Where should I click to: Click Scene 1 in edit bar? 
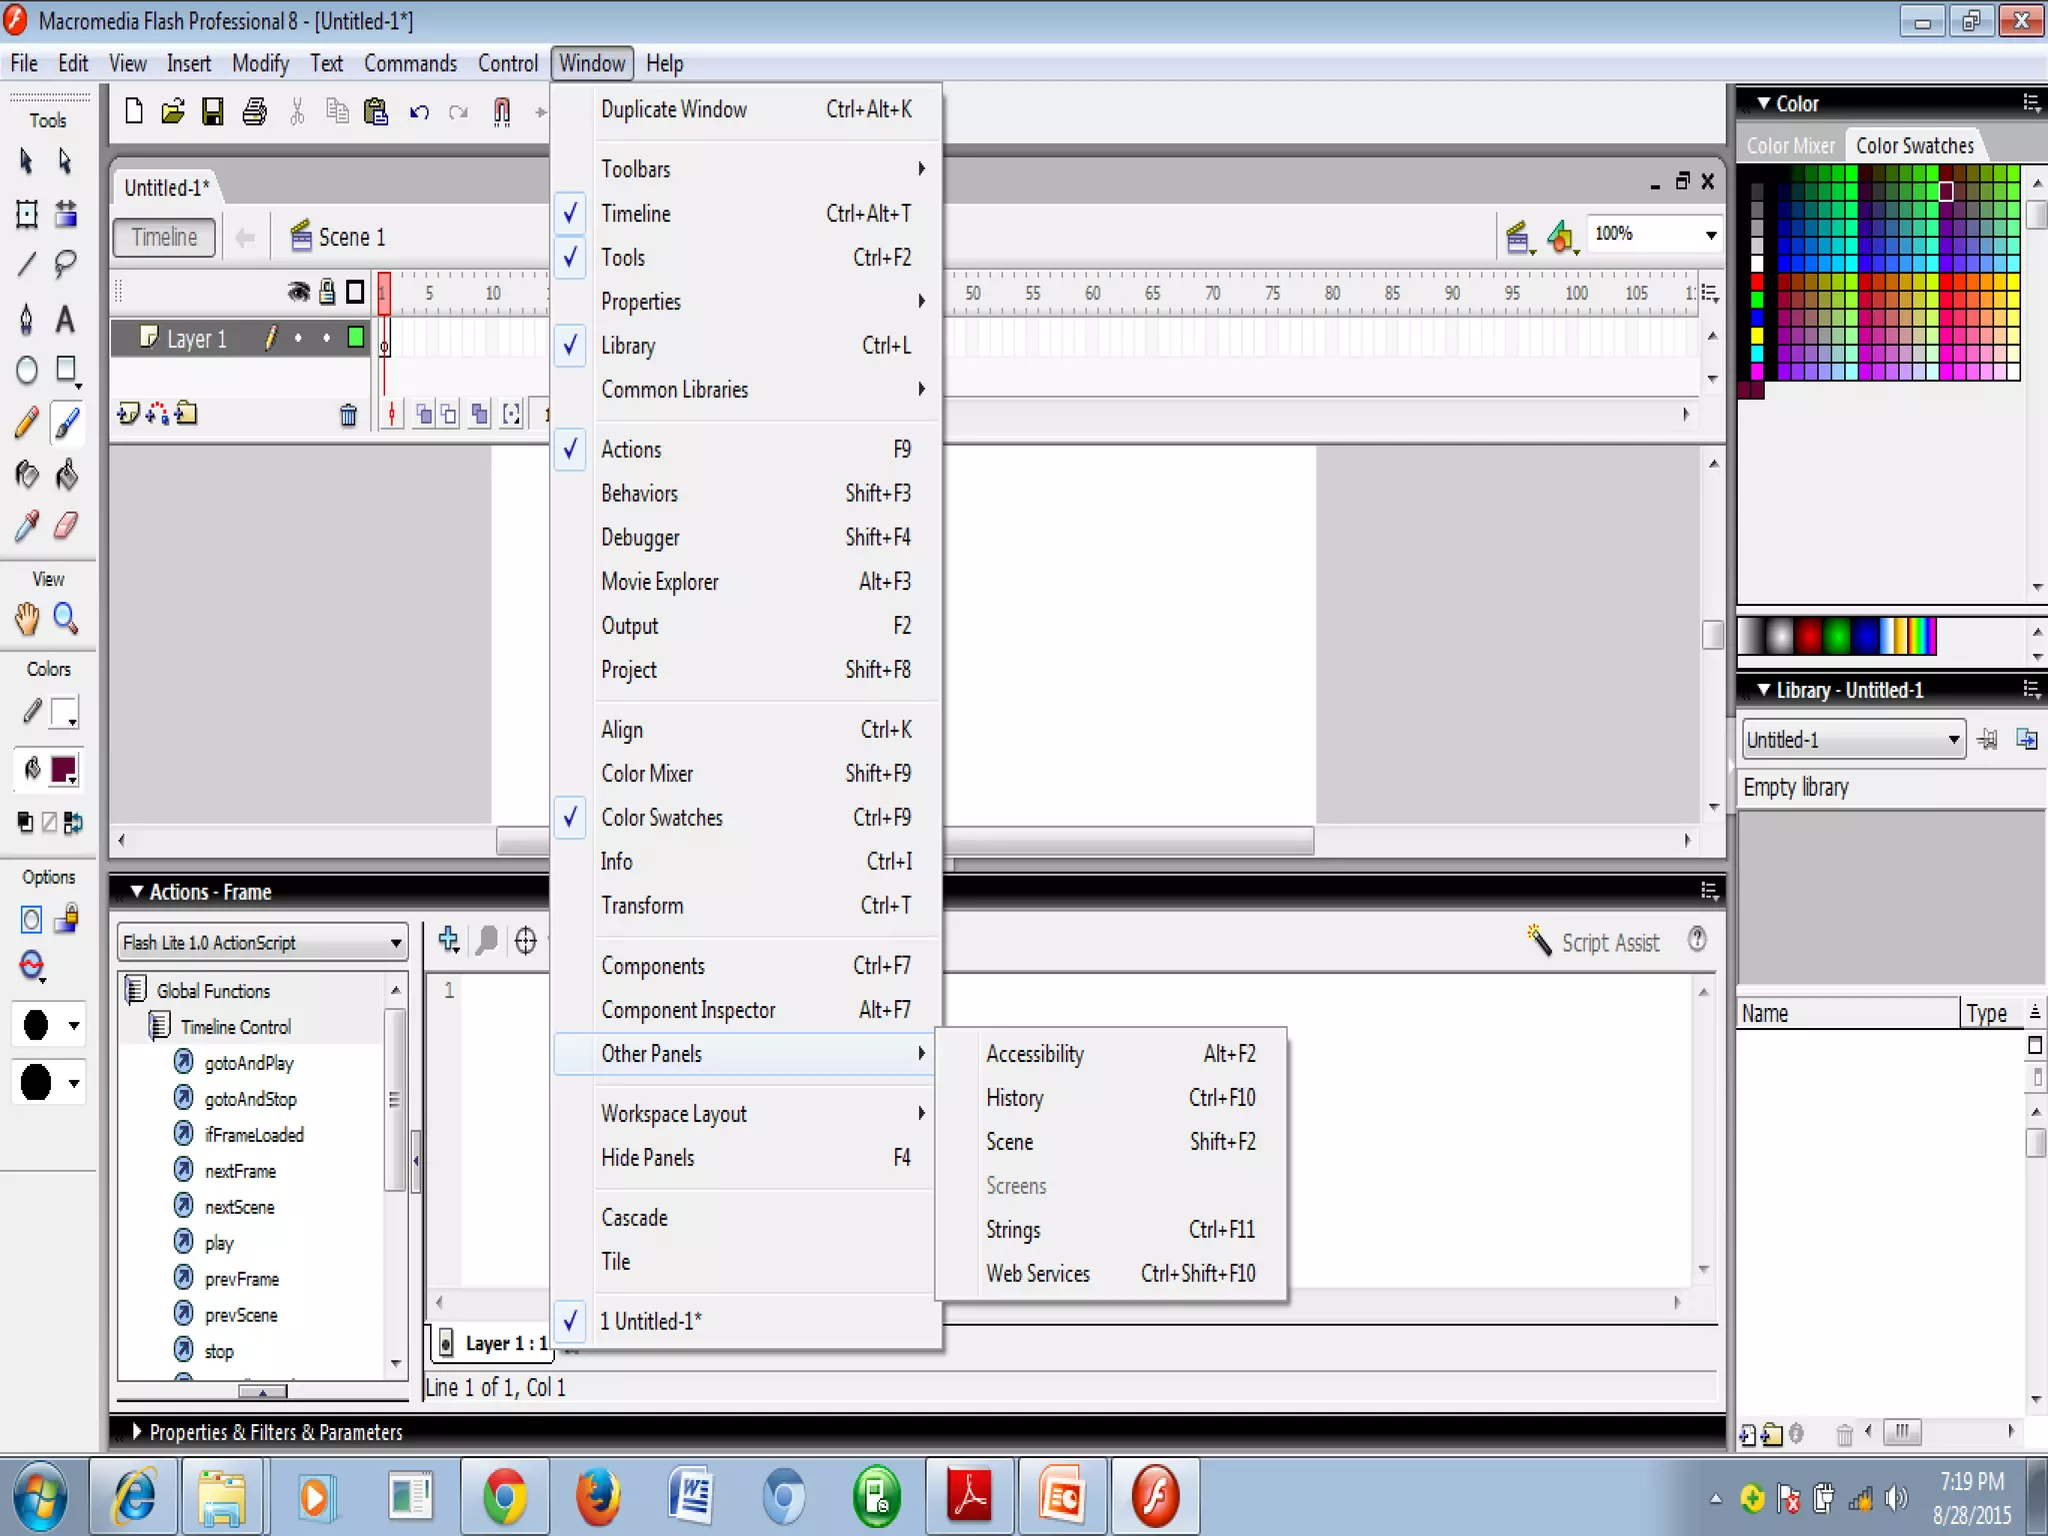point(350,238)
